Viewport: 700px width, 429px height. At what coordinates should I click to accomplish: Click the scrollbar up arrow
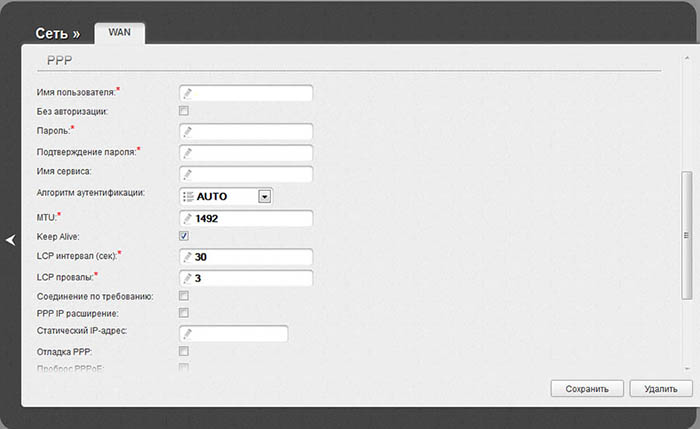click(687, 58)
